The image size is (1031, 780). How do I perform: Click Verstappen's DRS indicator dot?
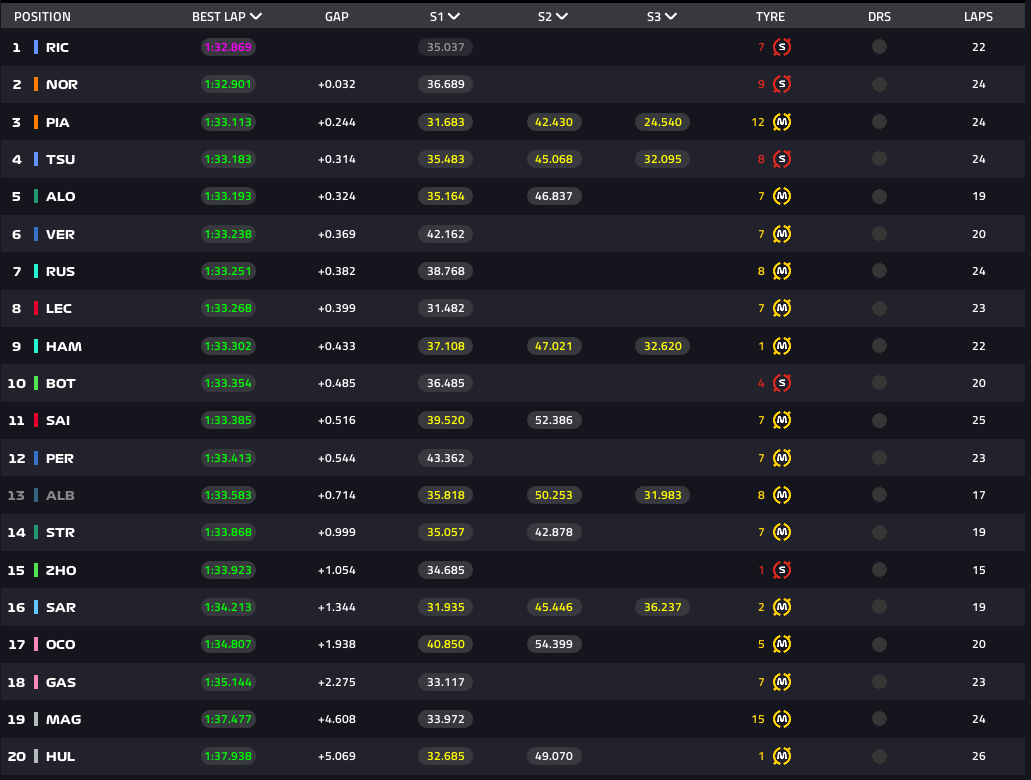point(879,234)
